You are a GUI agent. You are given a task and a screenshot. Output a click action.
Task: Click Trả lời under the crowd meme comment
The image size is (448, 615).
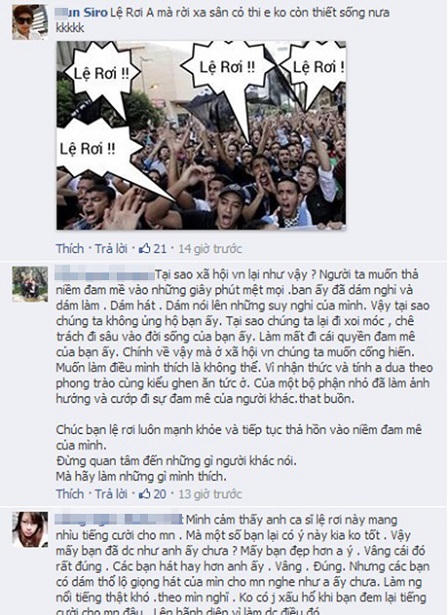(x=111, y=248)
